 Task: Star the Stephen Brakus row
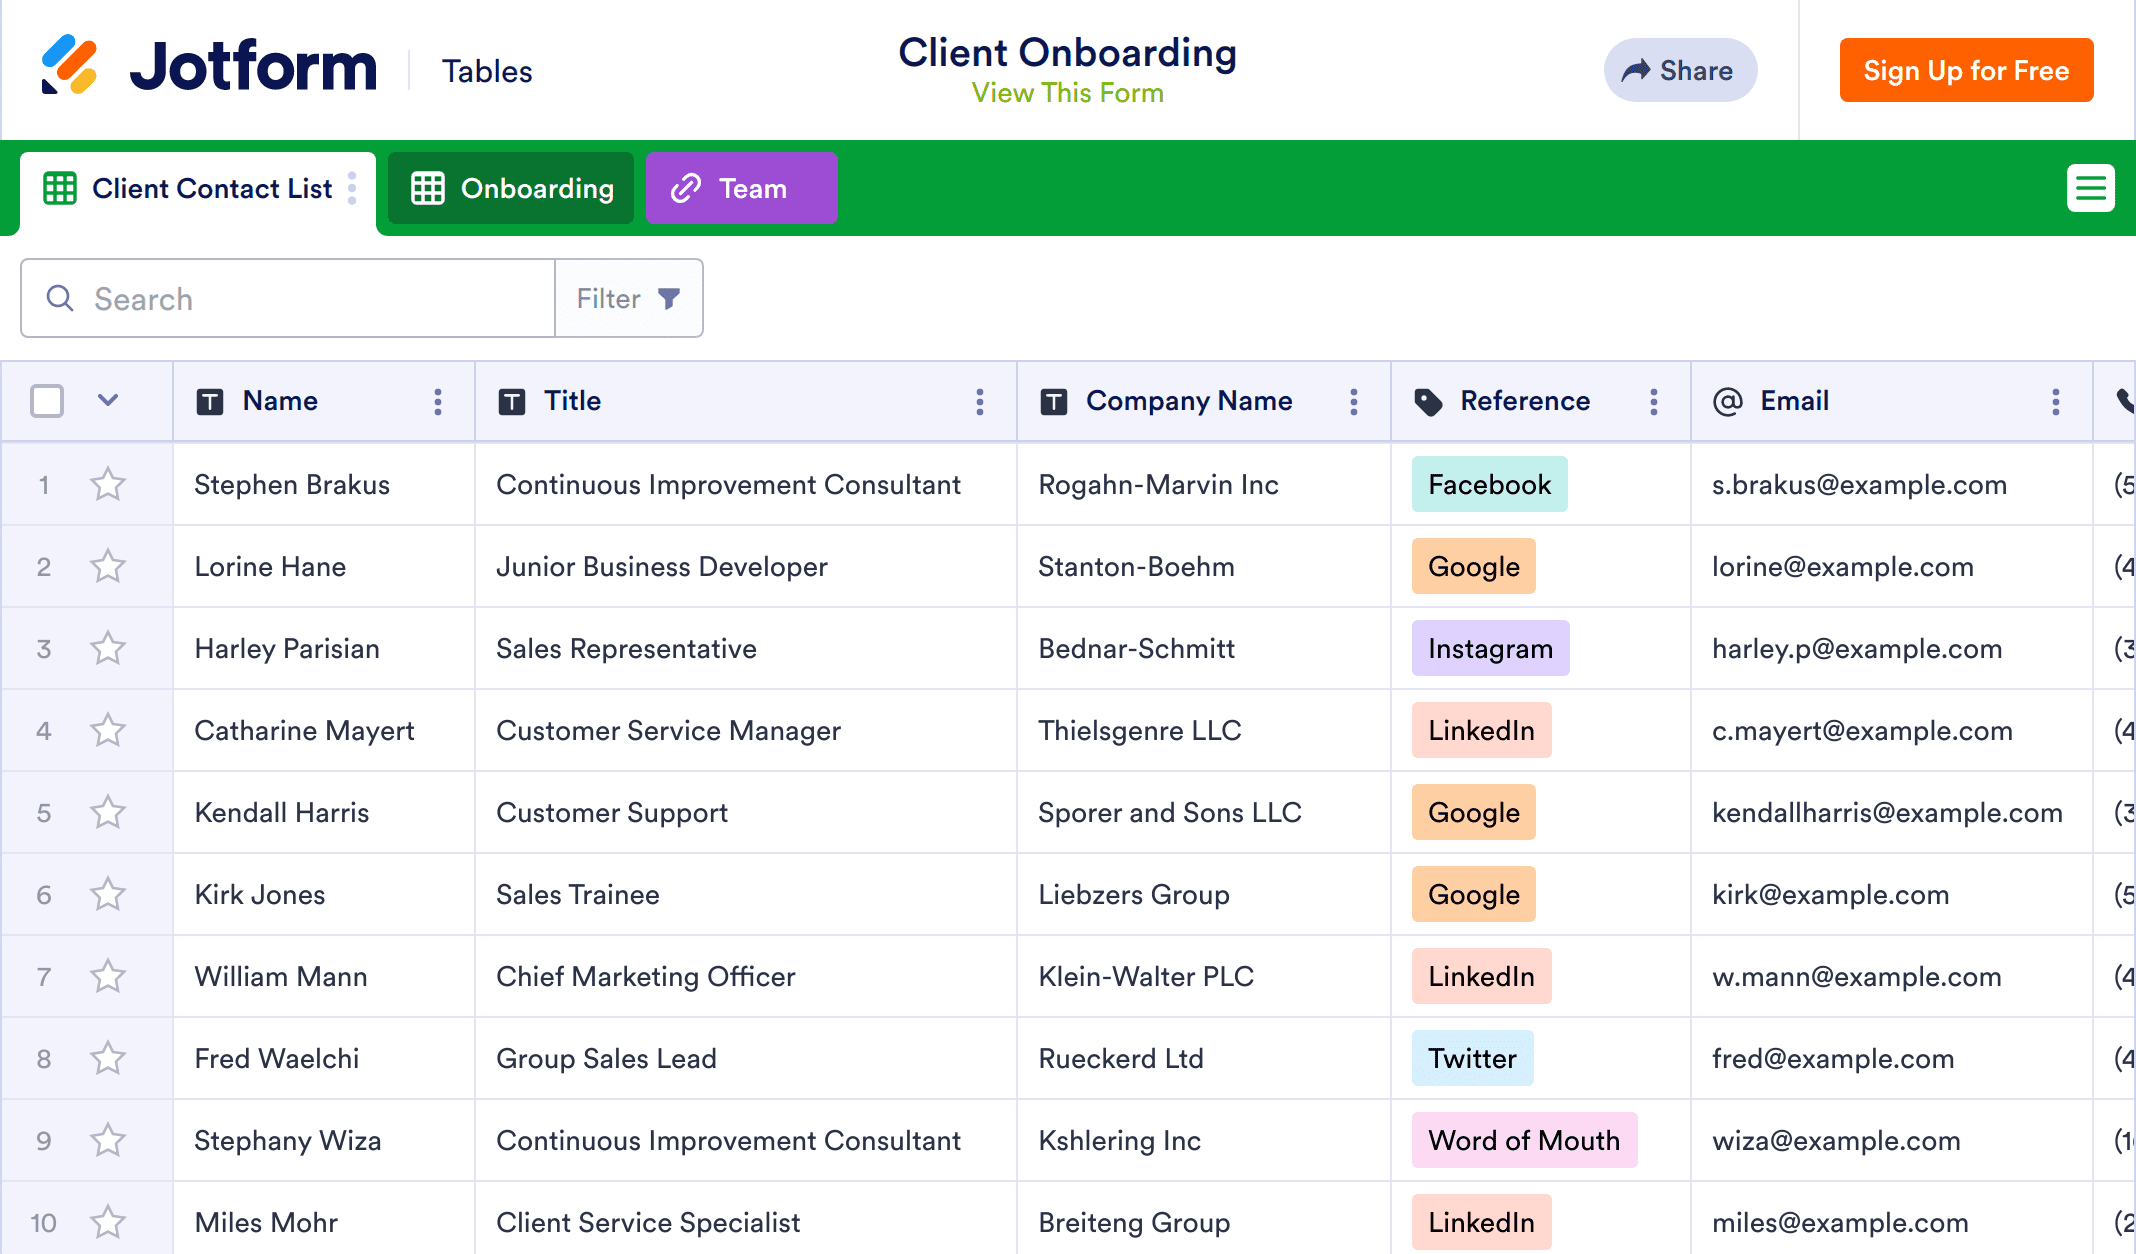pos(108,485)
